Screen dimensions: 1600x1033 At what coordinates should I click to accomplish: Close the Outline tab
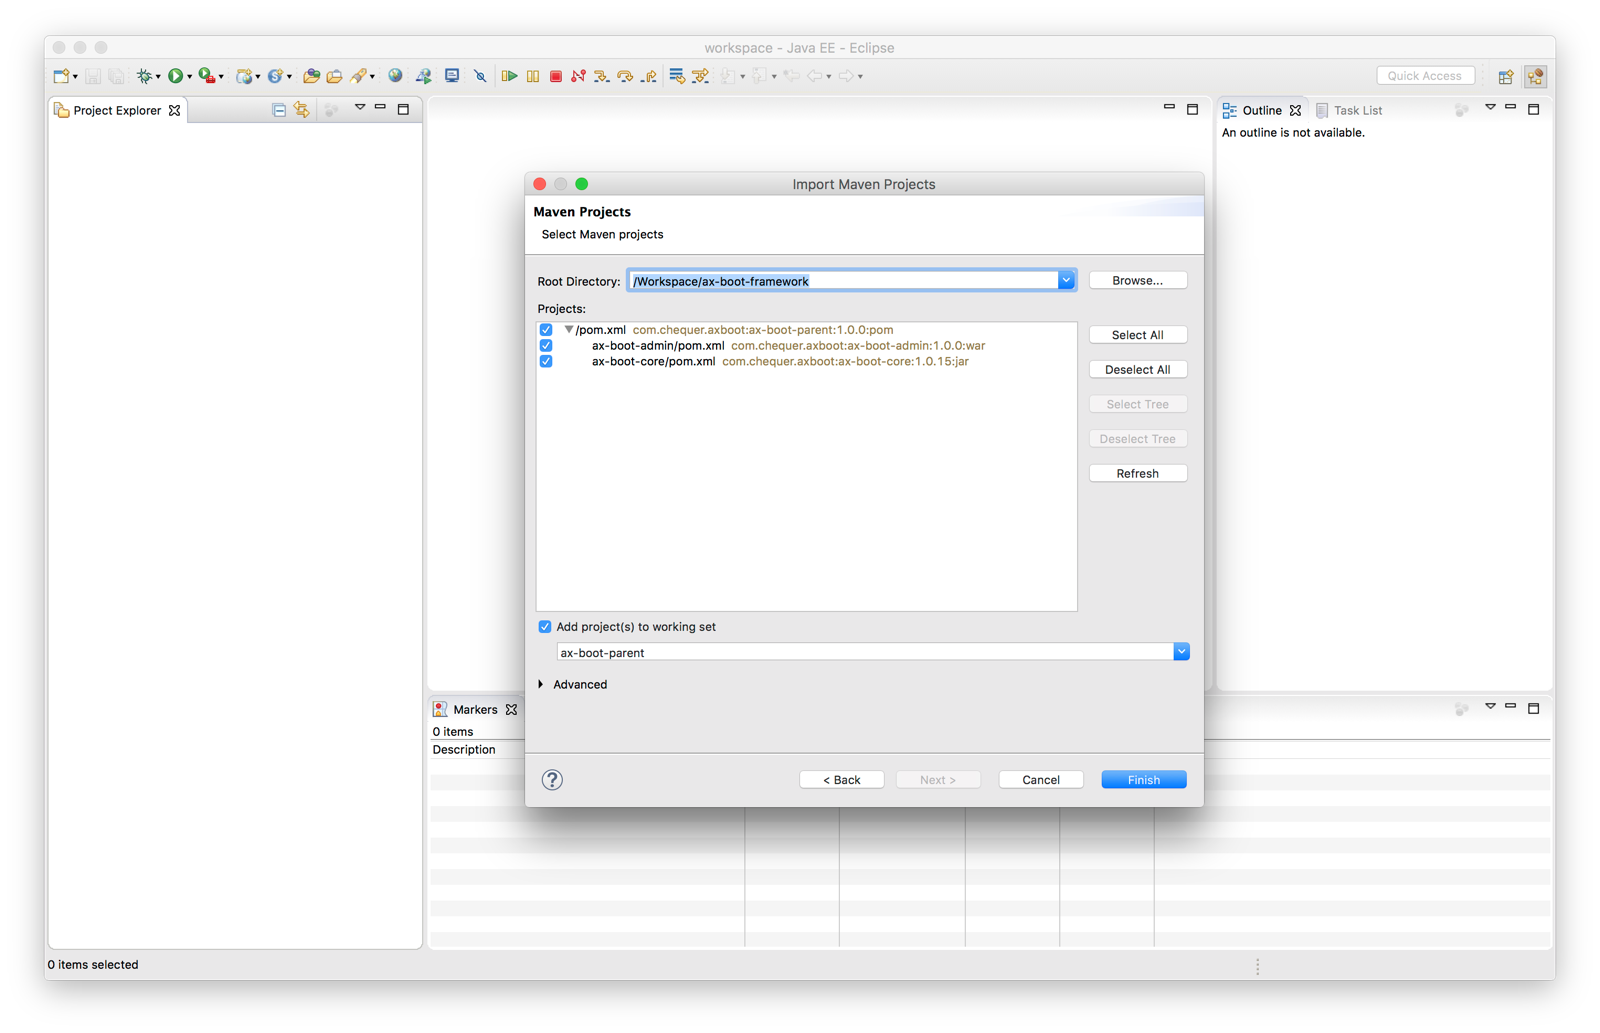[1295, 110]
